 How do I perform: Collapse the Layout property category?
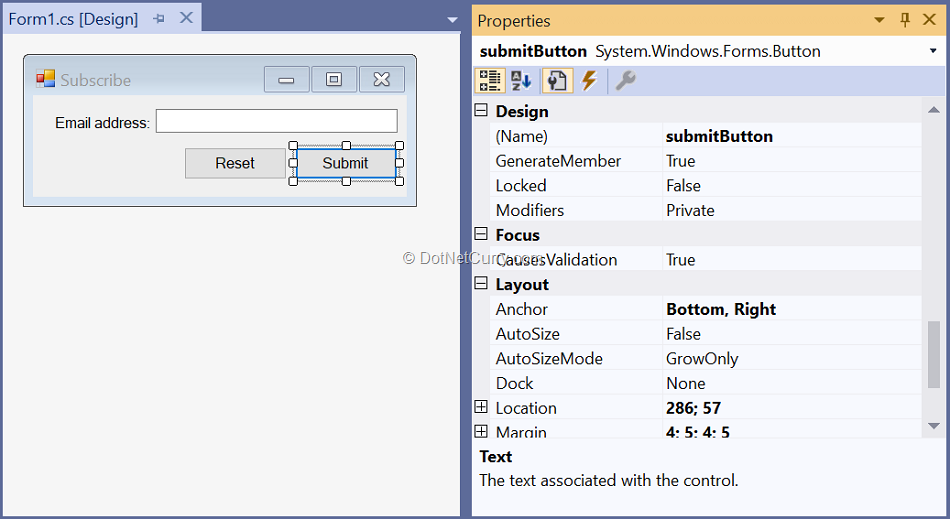(481, 284)
